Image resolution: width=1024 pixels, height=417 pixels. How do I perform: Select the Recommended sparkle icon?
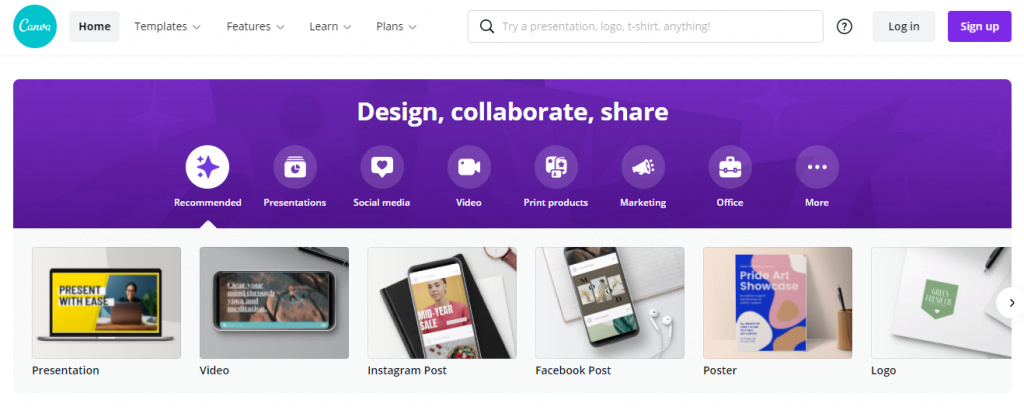[x=207, y=167]
